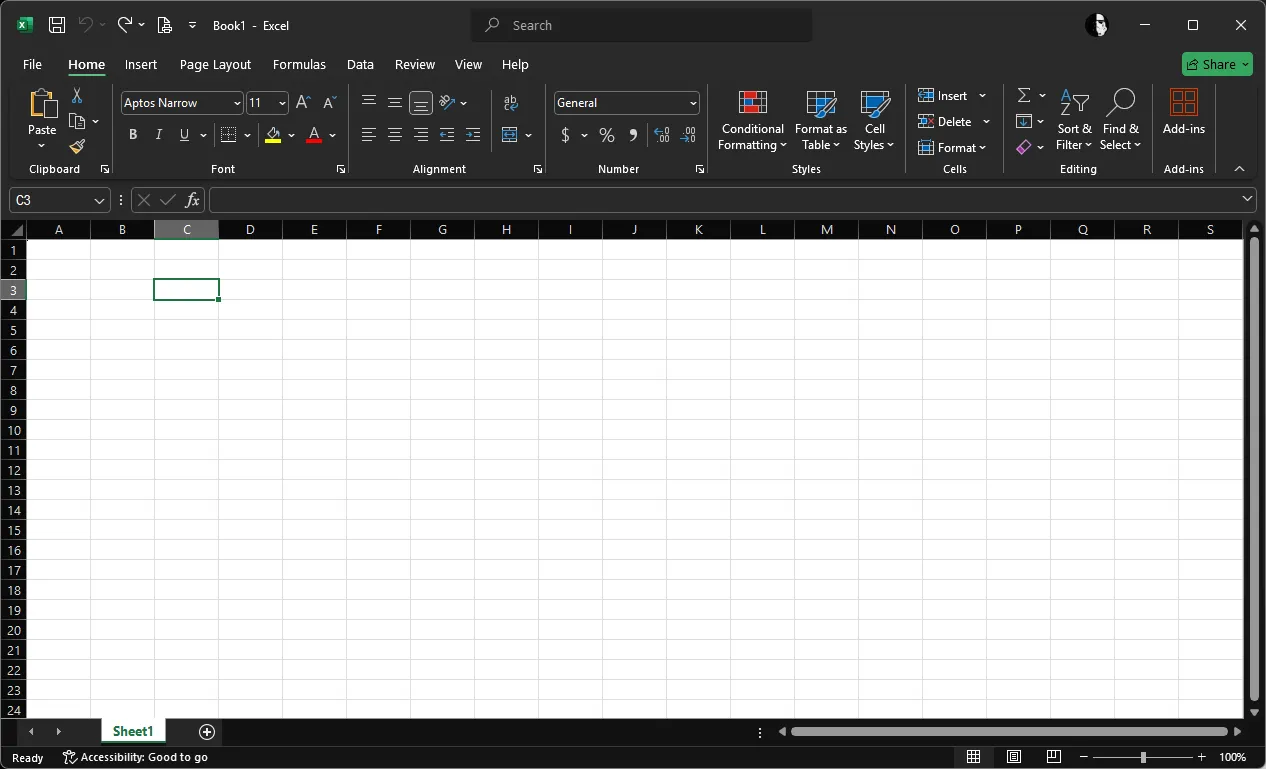This screenshot has width=1266, height=769.
Task: Toggle italic formatting
Action: click(158, 135)
